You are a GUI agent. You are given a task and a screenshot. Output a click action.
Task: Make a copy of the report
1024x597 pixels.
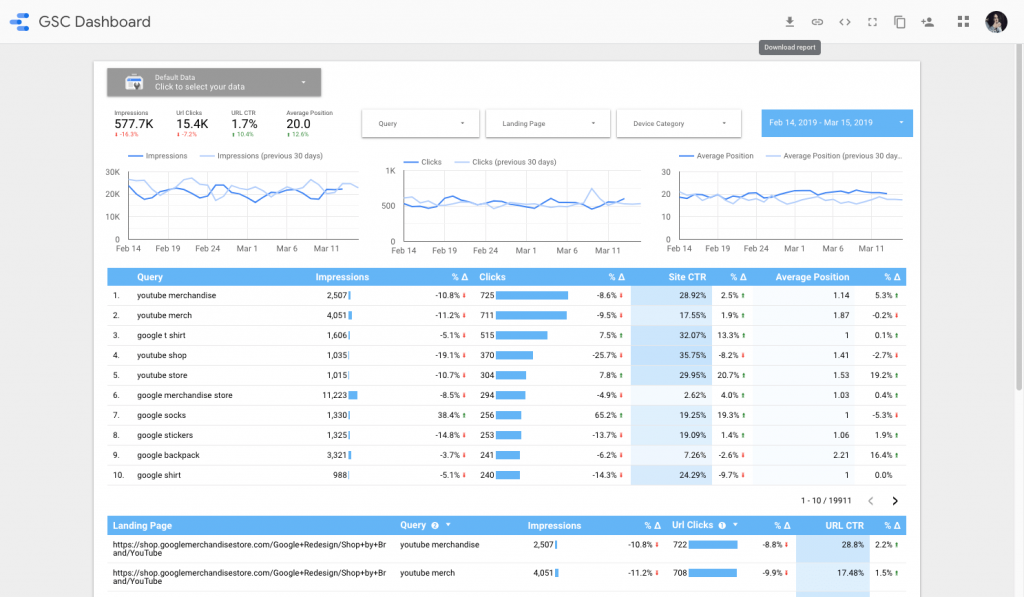pos(899,22)
